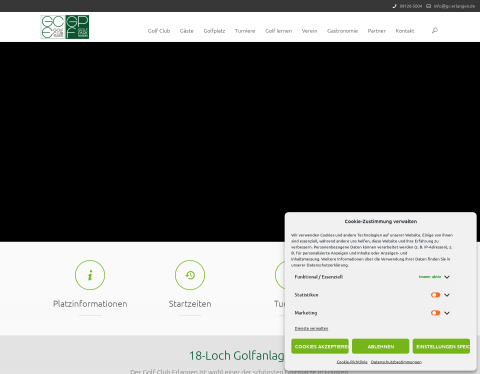Click the Einstellungen speichern button
480x374 pixels.
click(441, 346)
